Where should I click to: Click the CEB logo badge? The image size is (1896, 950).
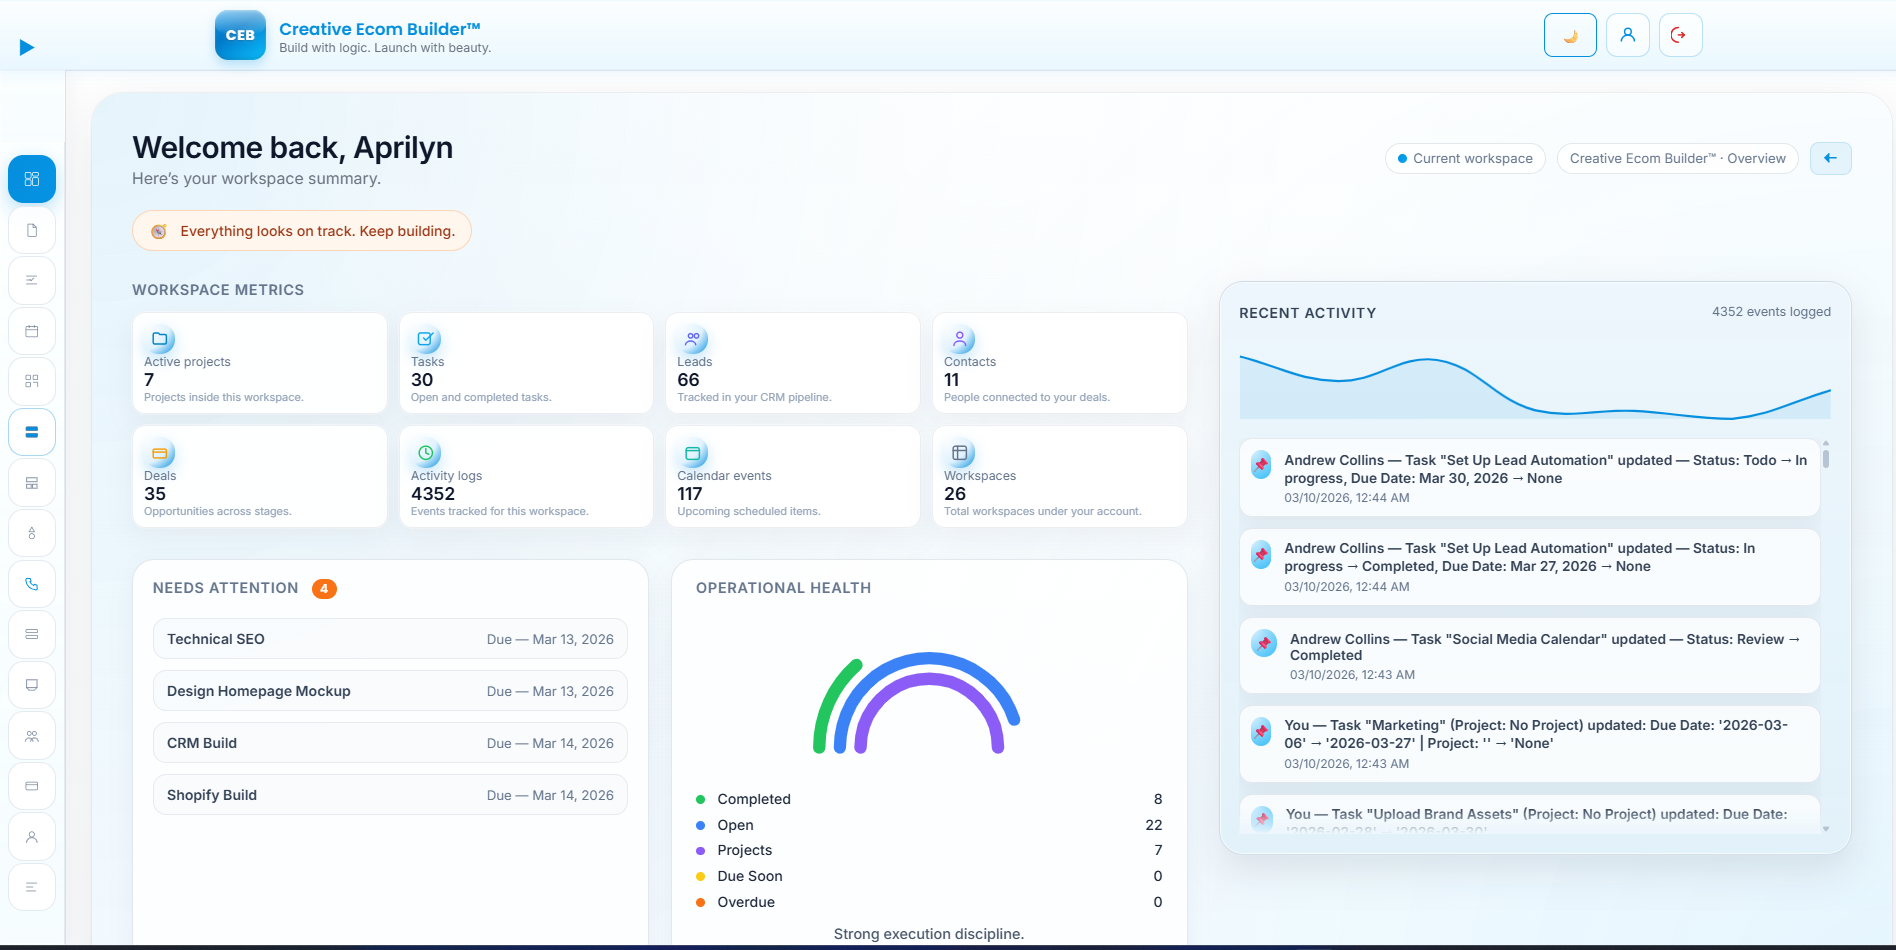tap(239, 35)
